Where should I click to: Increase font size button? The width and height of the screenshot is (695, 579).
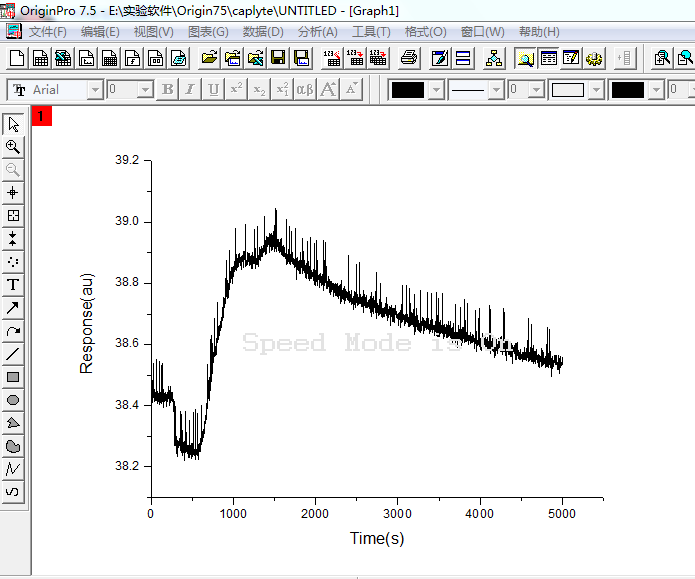tap(328, 90)
